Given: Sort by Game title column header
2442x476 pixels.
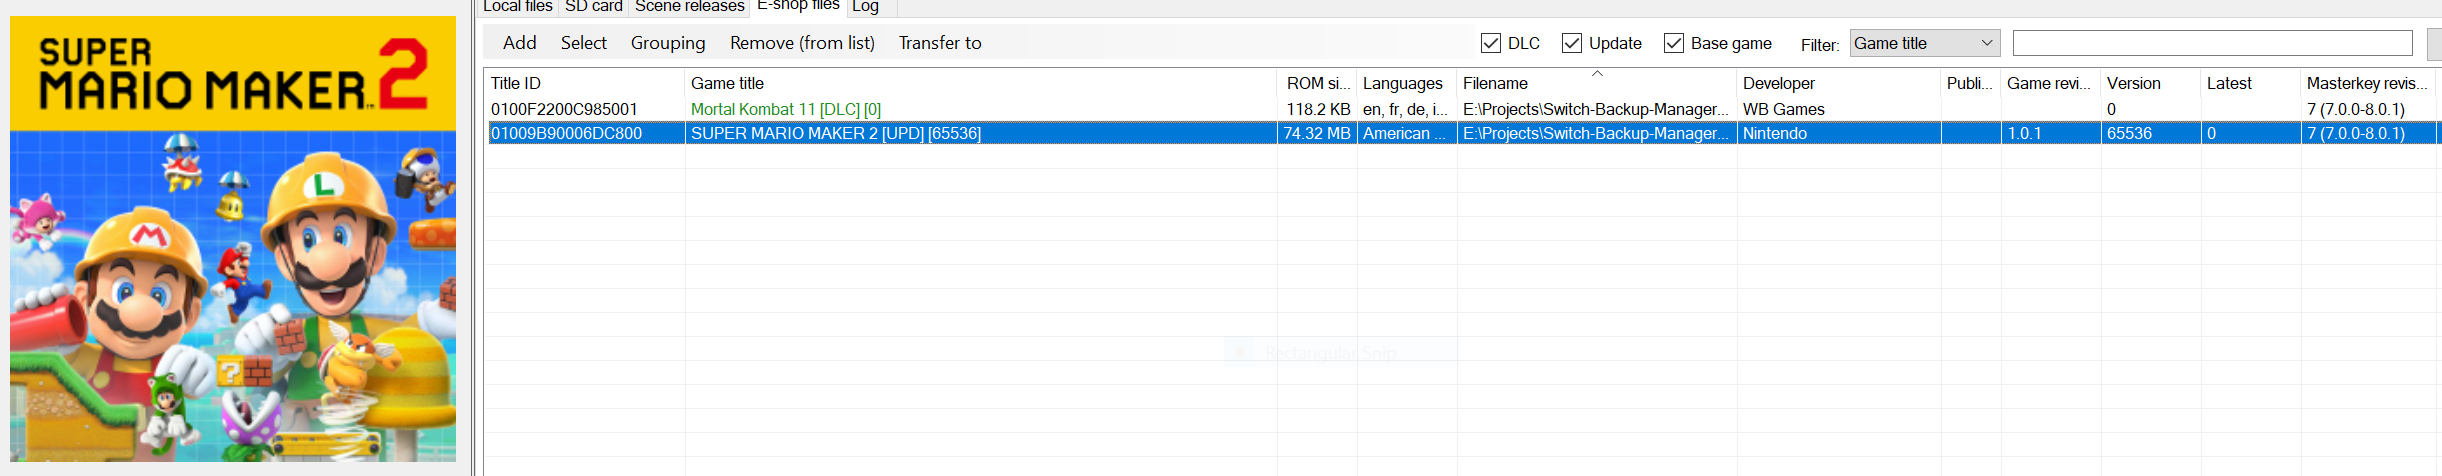Looking at the screenshot, I should (980, 83).
